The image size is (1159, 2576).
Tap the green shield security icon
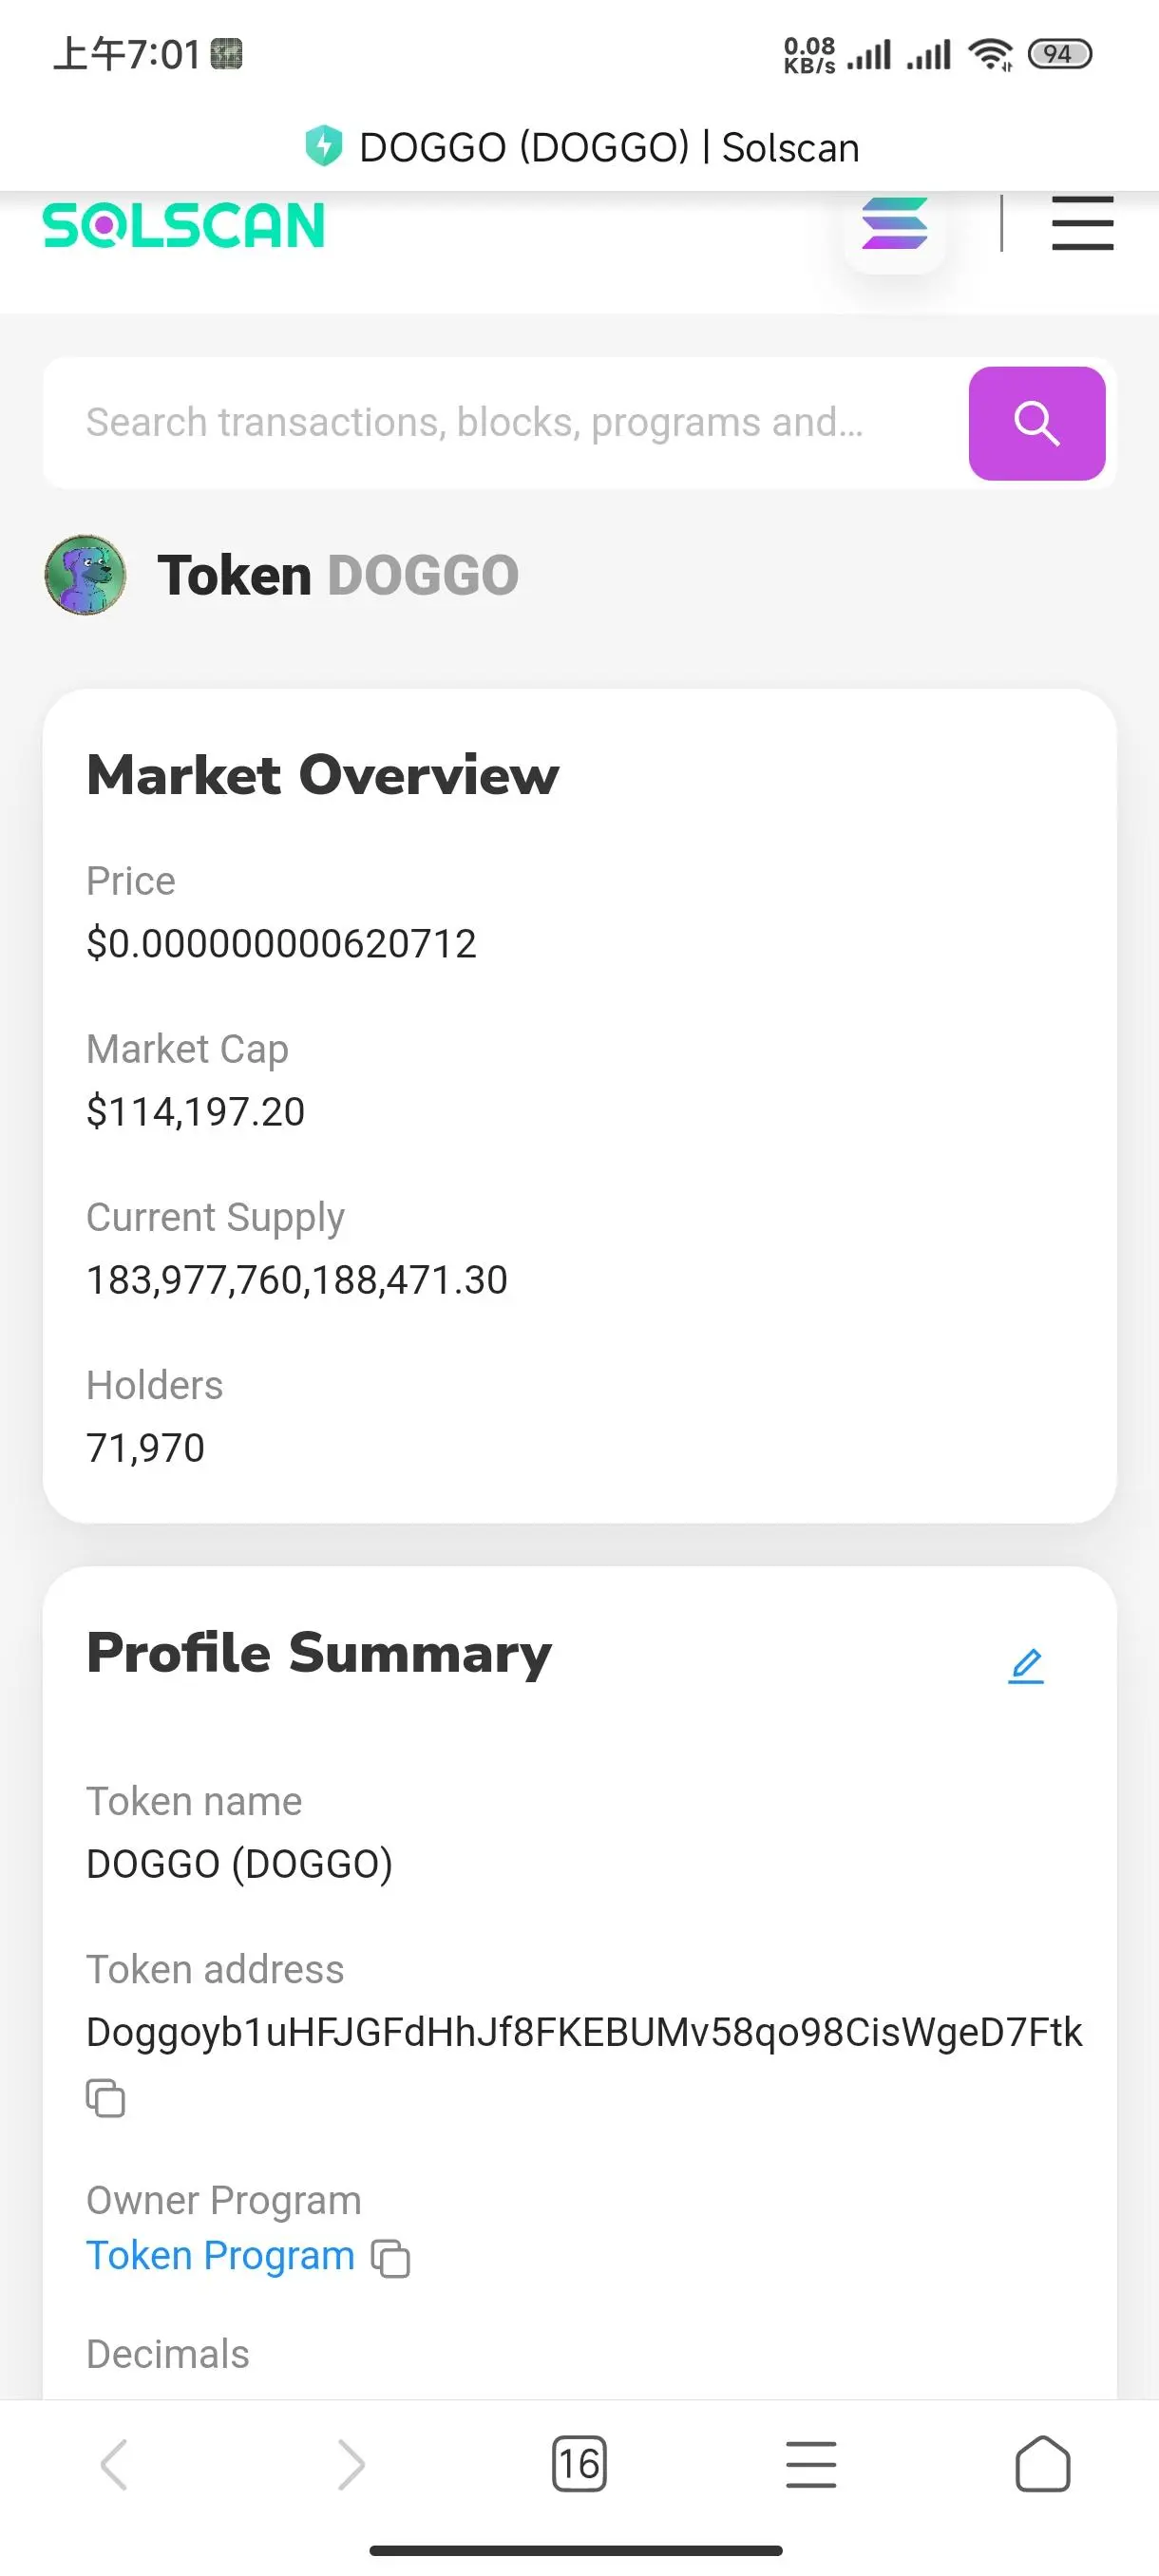(x=323, y=146)
